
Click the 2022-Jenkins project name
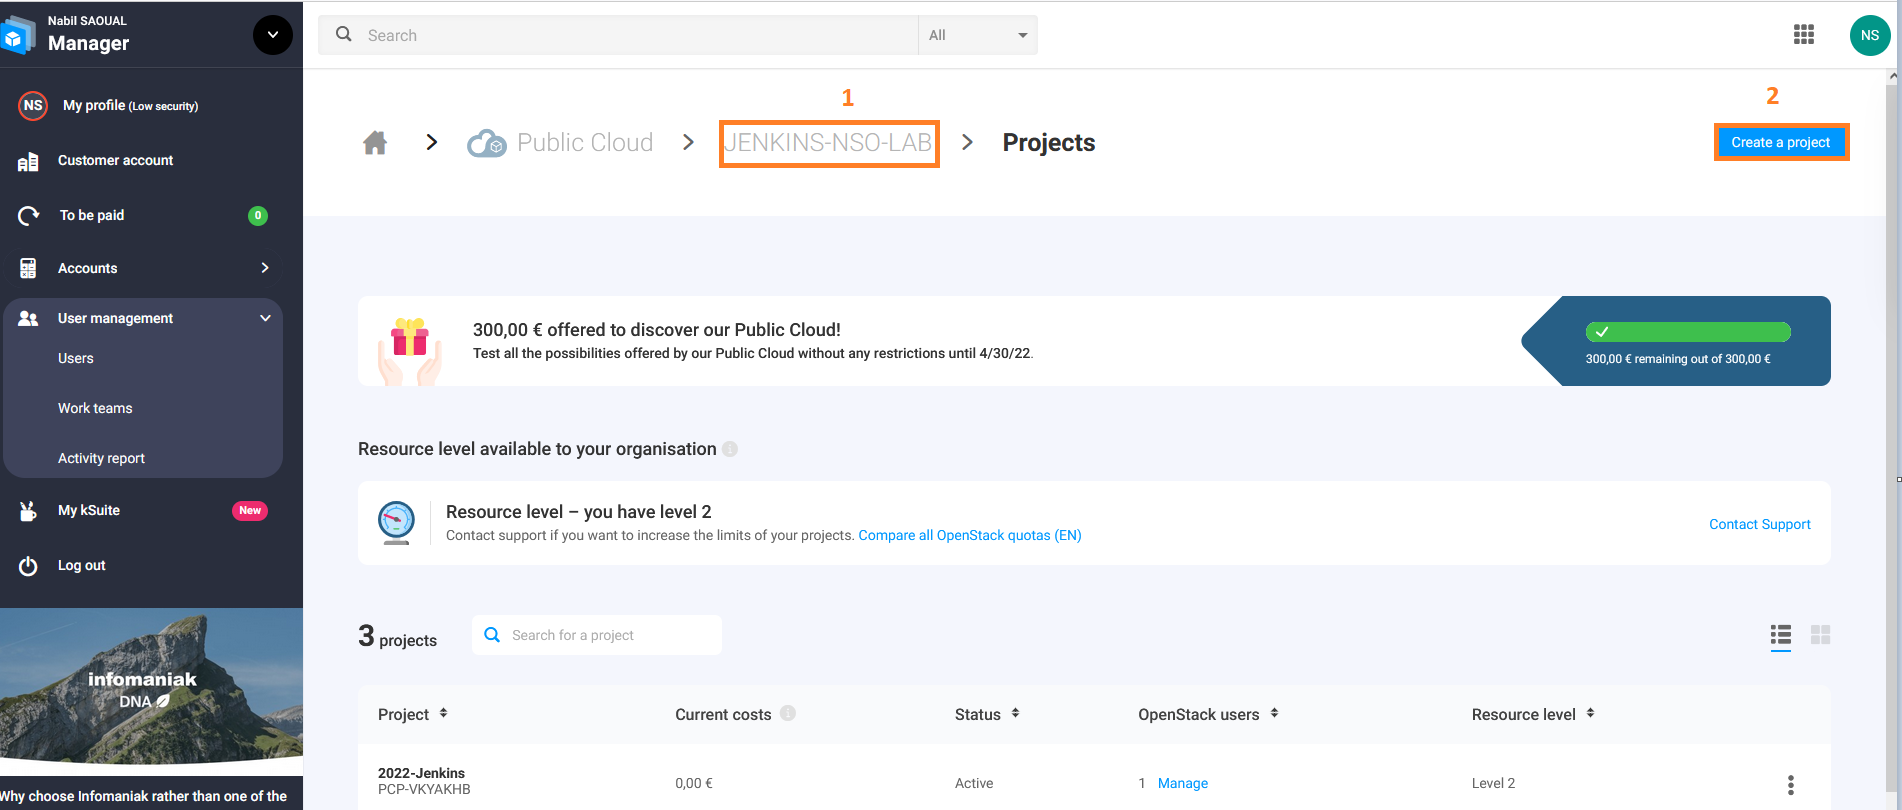(x=421, y=773)
